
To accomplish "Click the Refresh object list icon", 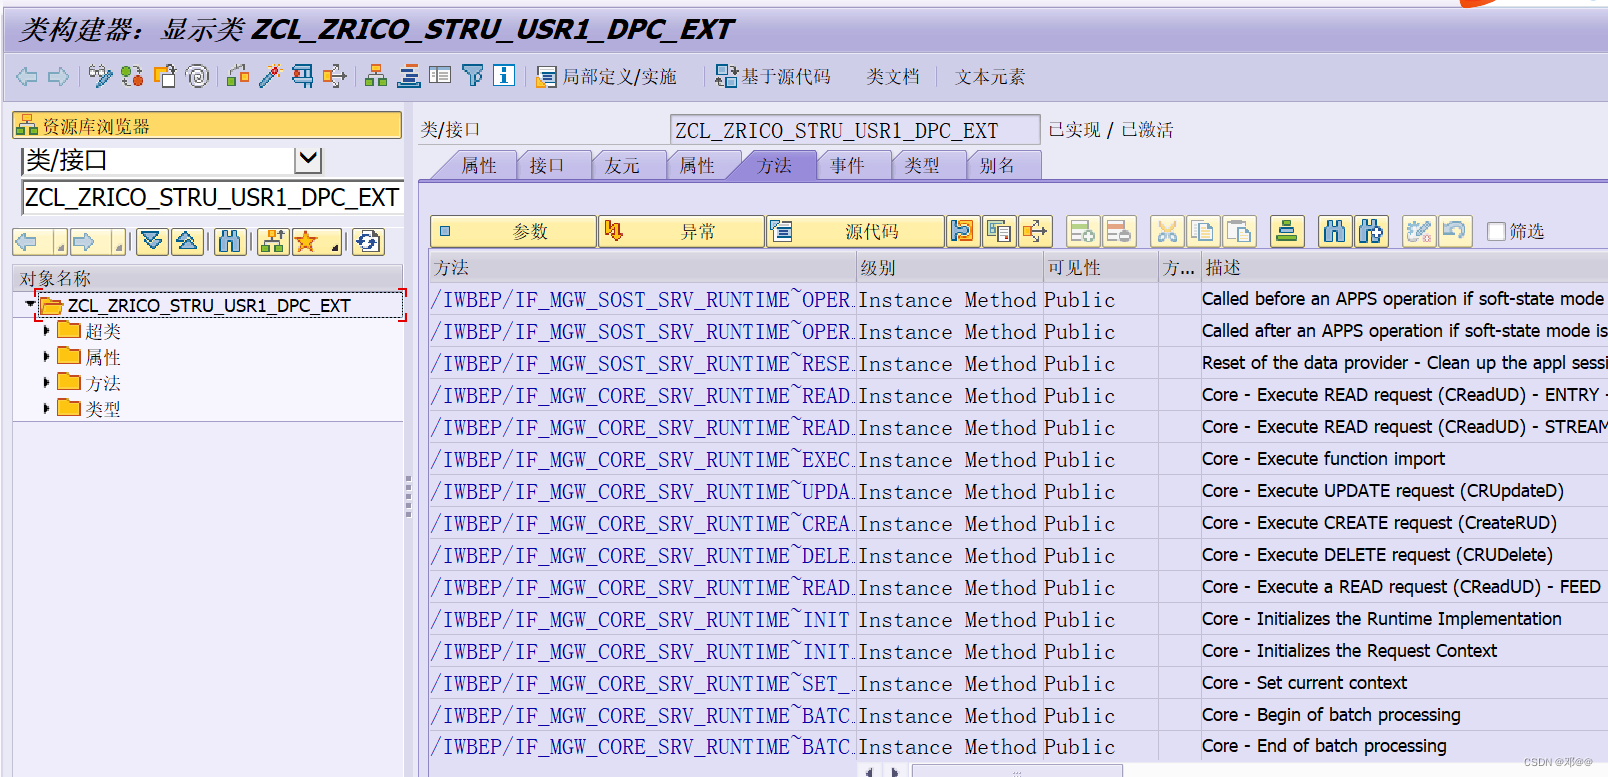I will click(368, 242).
